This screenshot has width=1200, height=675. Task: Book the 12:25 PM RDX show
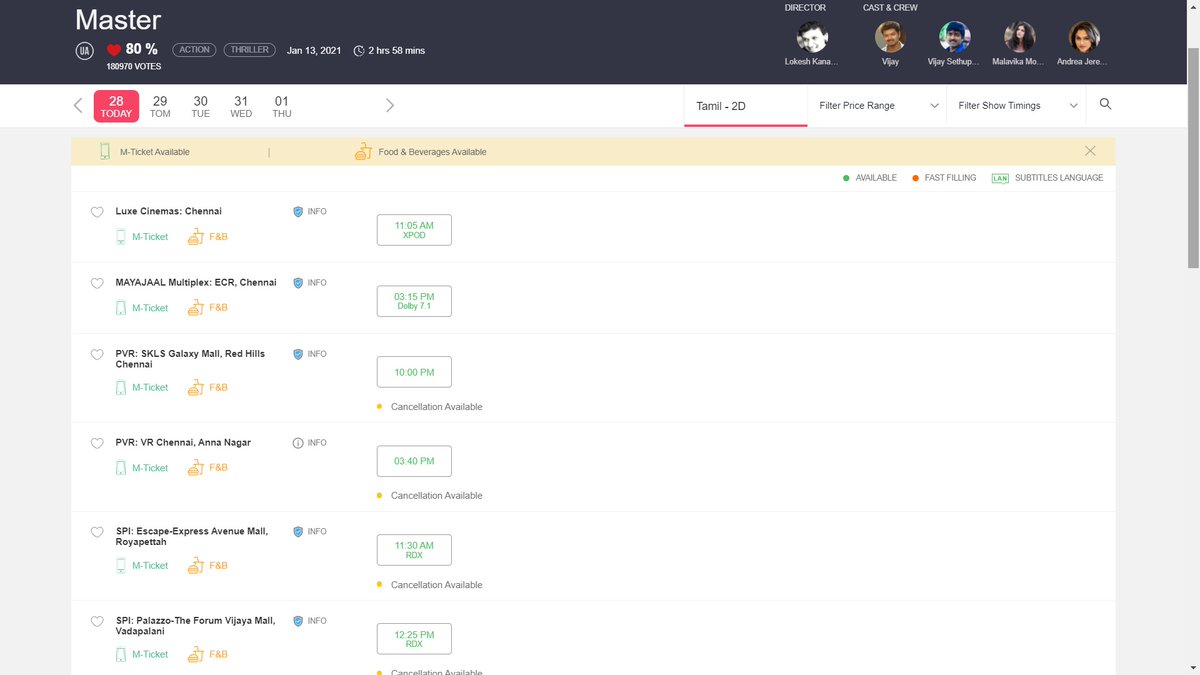(x=414, y=639)
